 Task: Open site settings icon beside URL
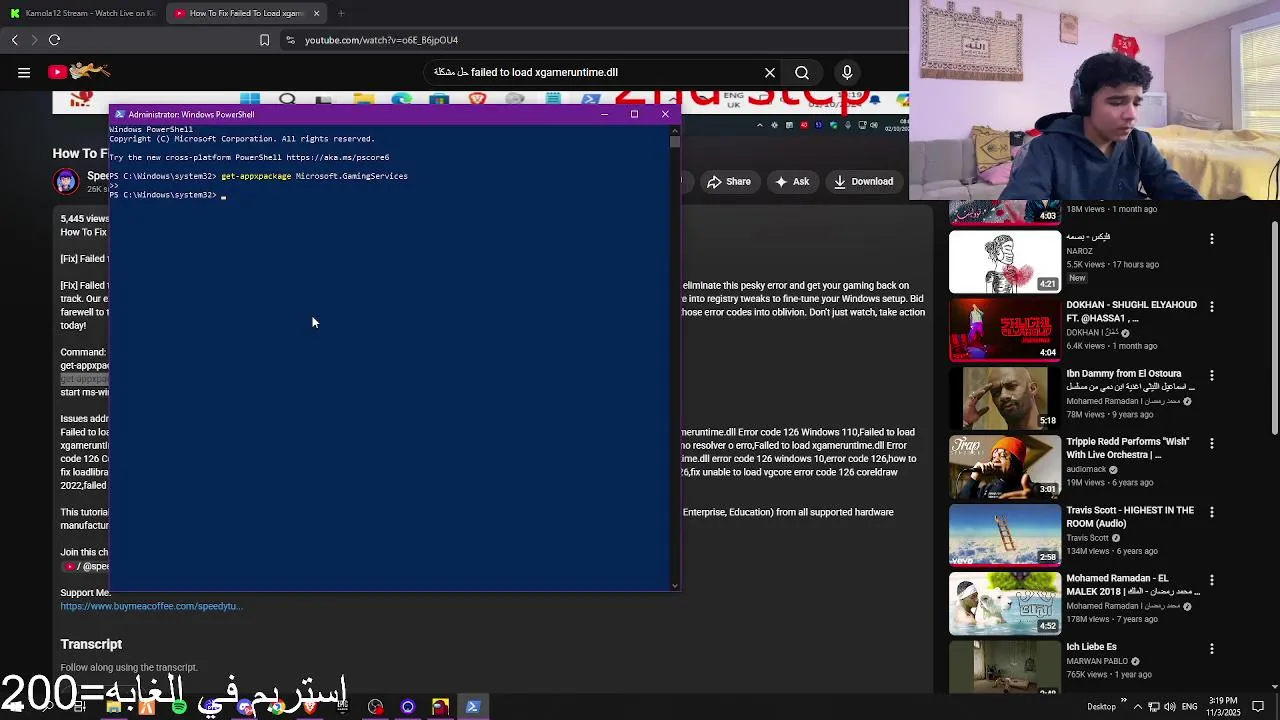pyautogui.click(x=290, y=40)
